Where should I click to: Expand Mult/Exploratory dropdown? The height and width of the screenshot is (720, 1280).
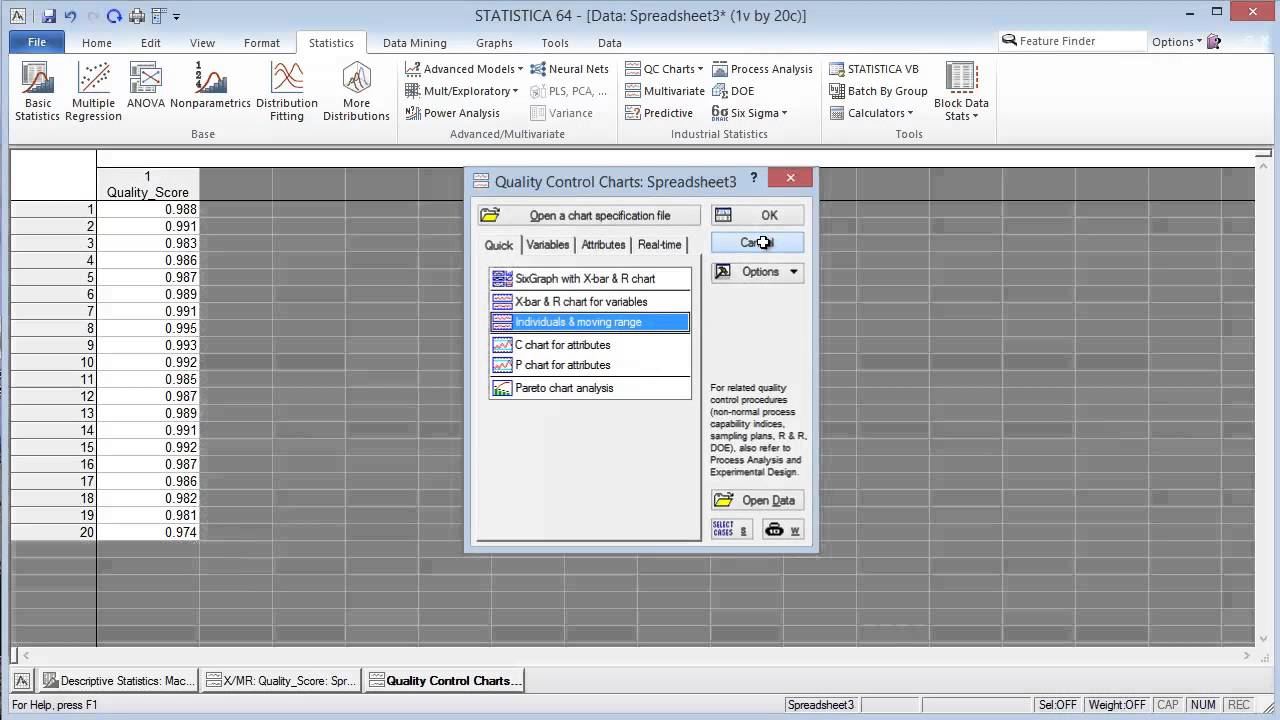coord(462,91)
